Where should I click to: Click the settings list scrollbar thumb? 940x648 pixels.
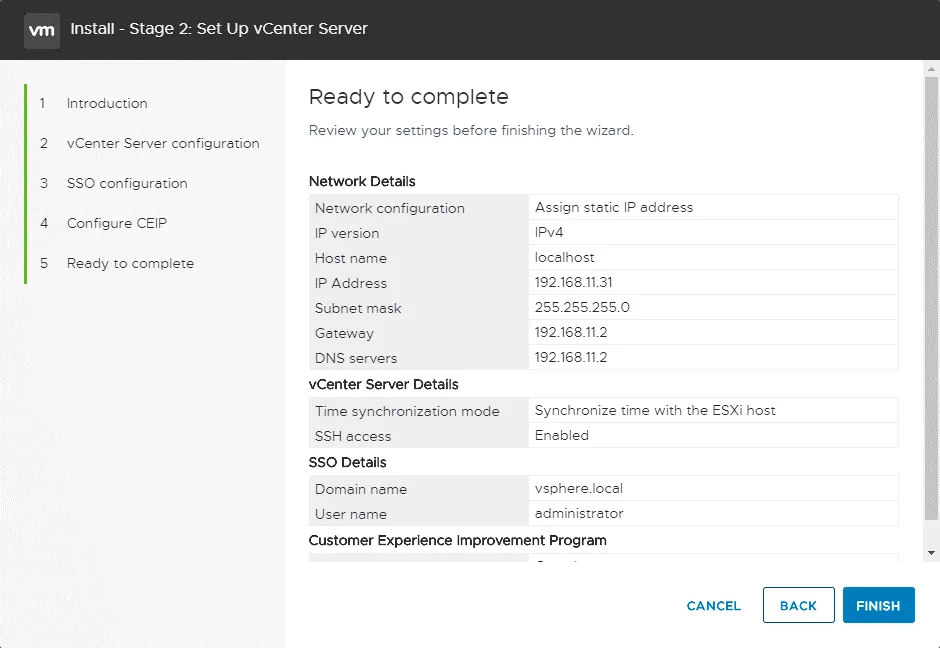932,300
